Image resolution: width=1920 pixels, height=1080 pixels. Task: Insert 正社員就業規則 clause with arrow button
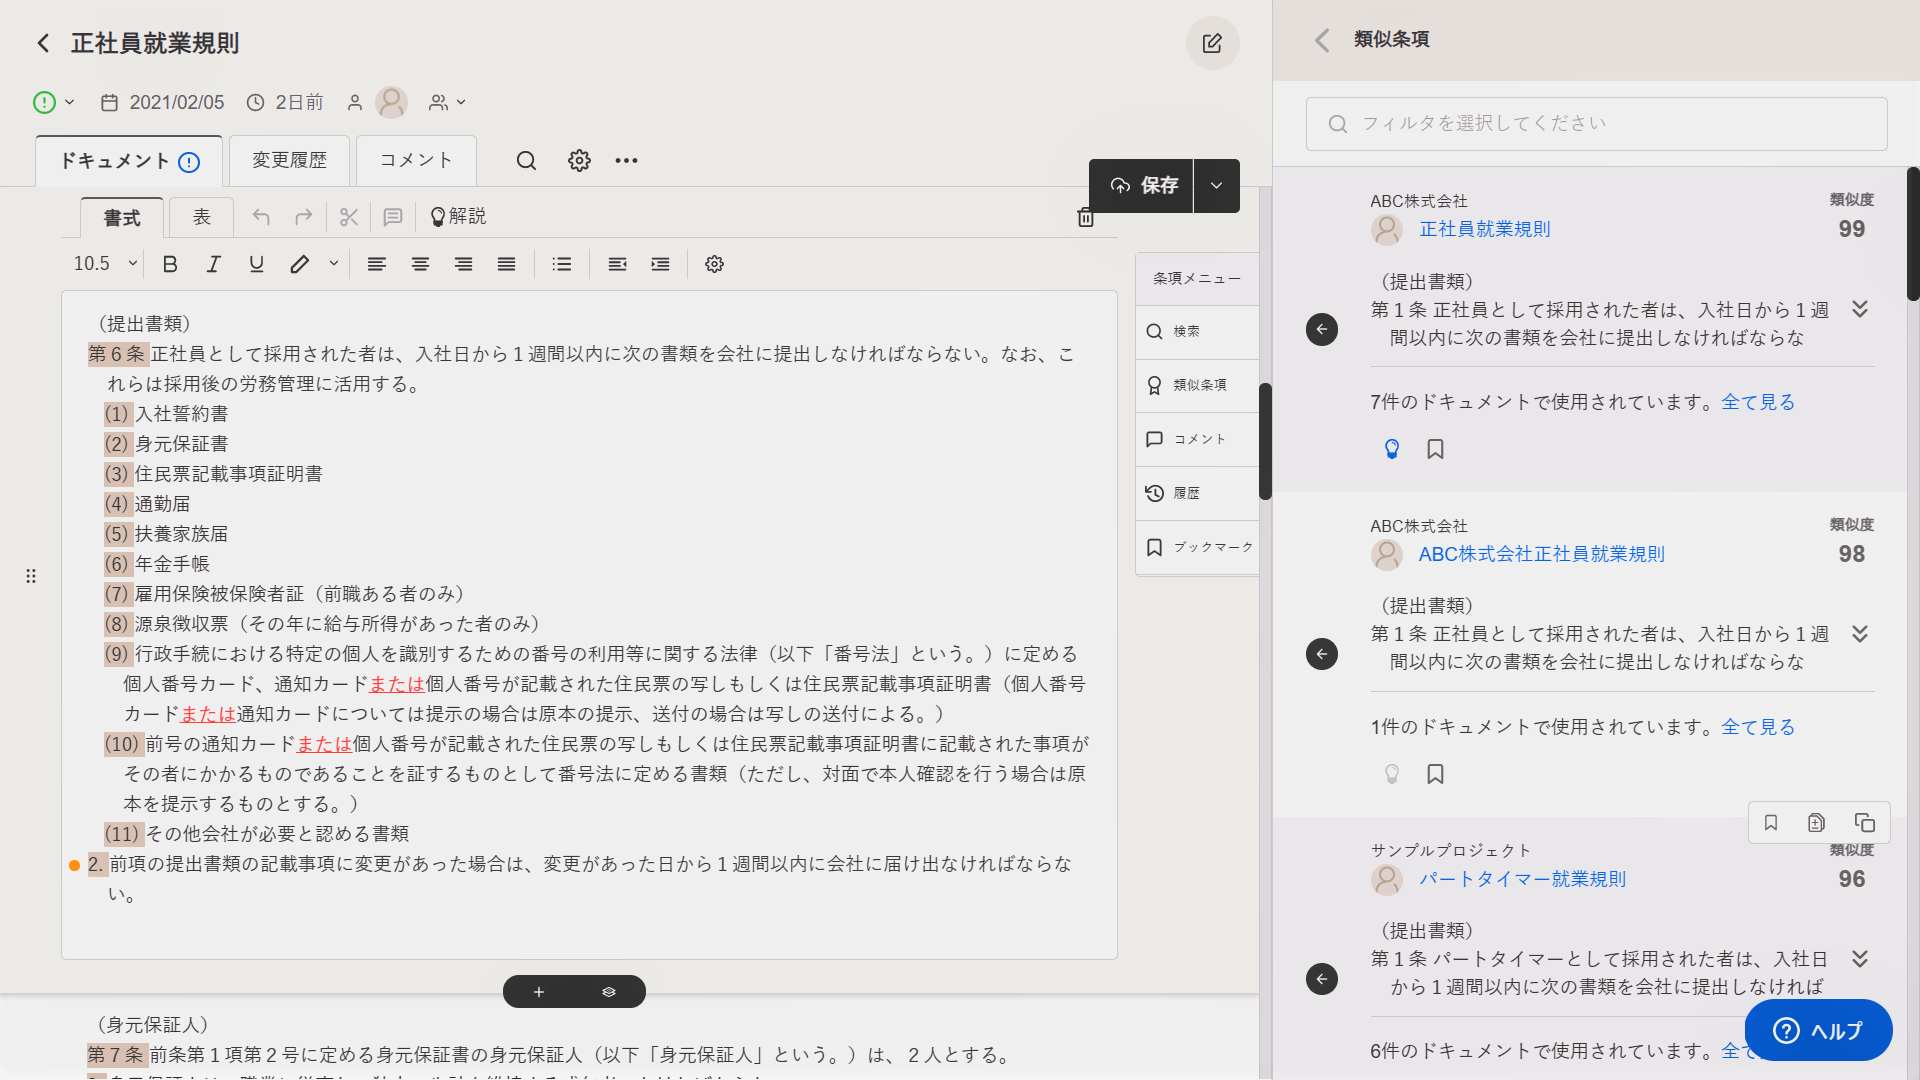[1321, 329]
